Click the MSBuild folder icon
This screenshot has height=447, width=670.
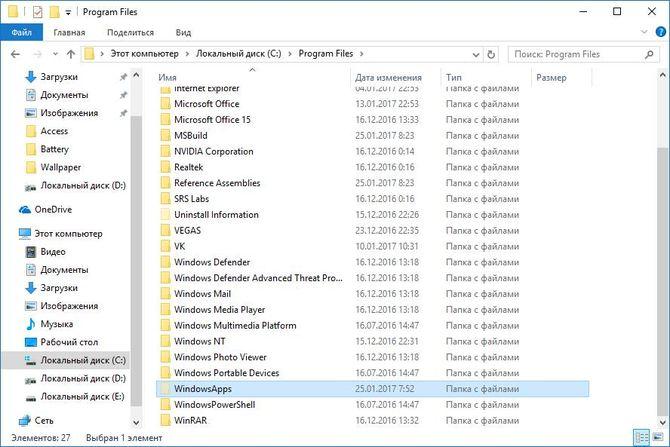(x=165, y=135)
